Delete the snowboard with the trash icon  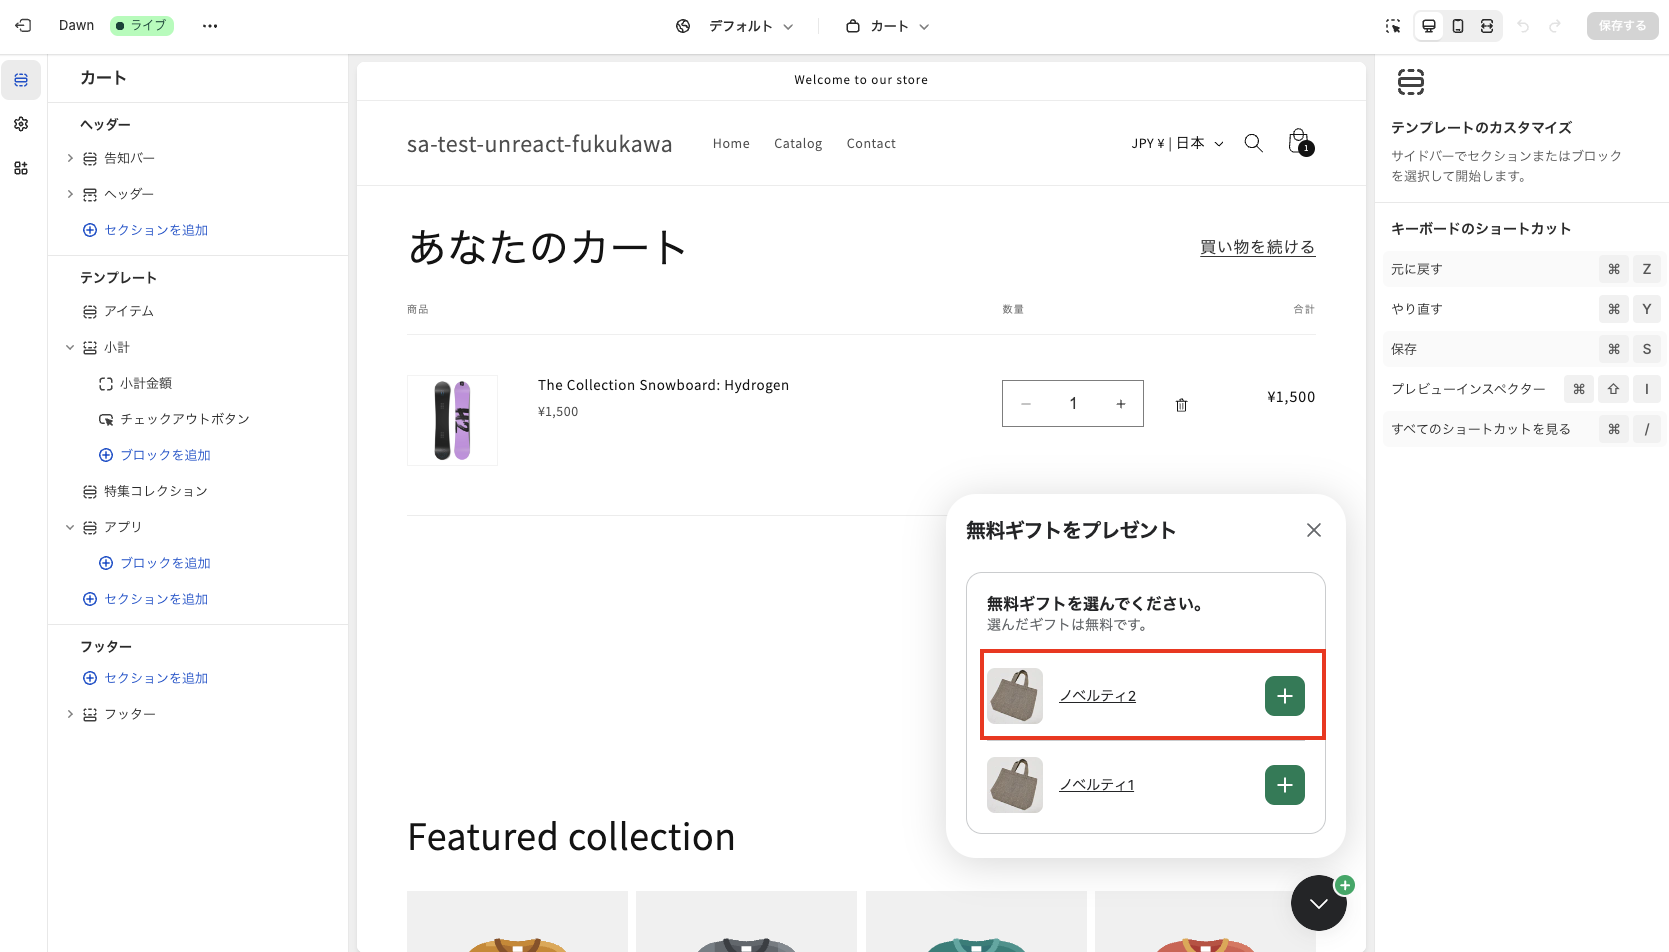(1181, 403)
